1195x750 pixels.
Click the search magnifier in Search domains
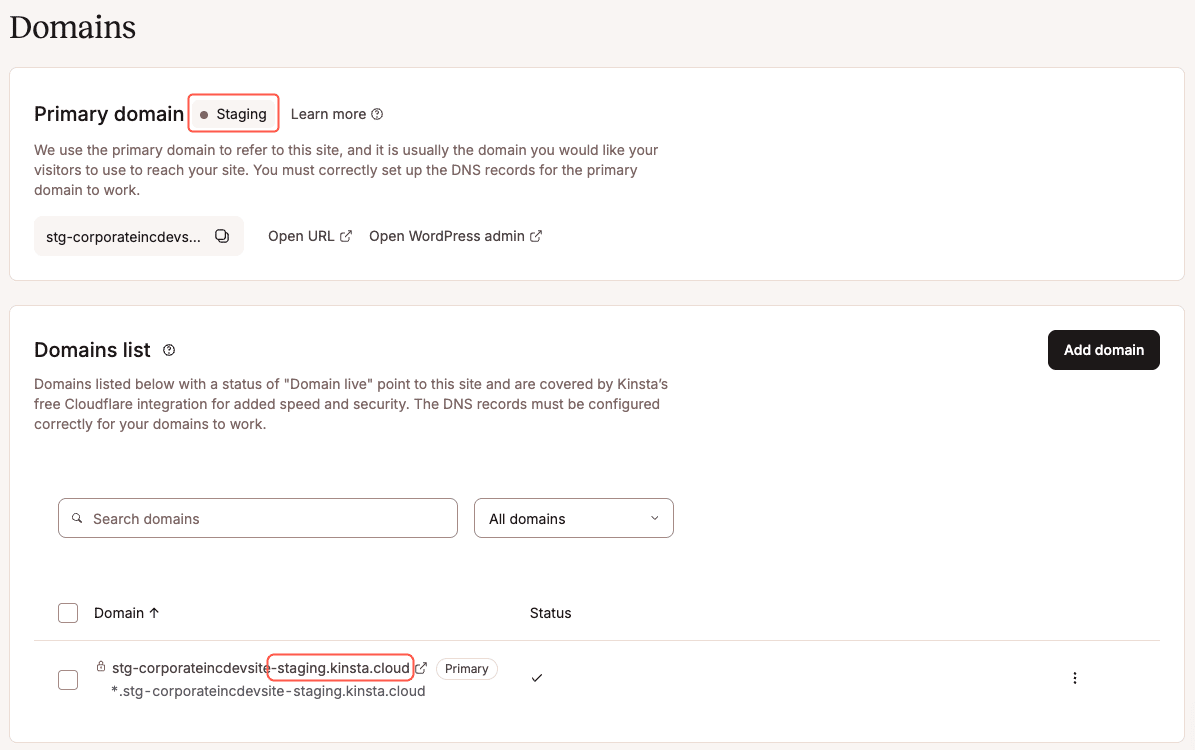(x=78, y=518)
